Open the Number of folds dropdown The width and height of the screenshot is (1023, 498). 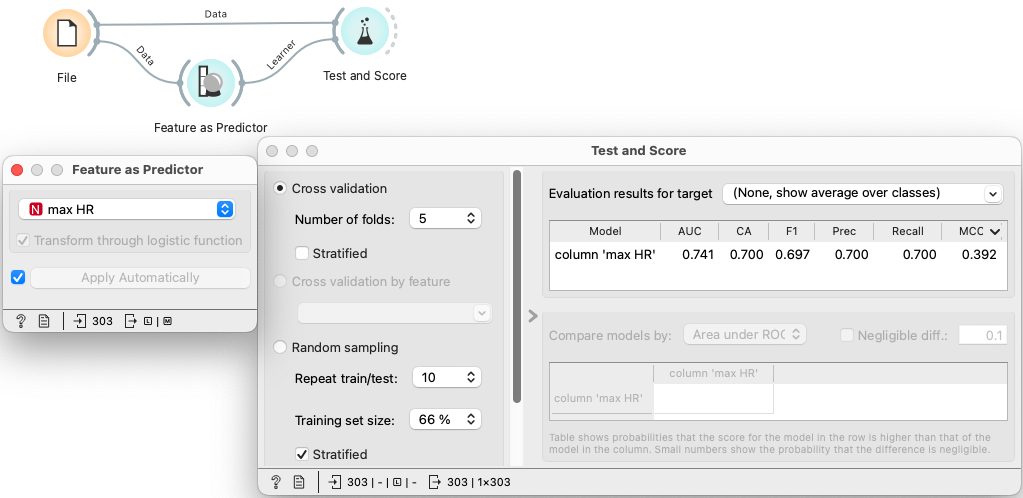coord(445,218)
